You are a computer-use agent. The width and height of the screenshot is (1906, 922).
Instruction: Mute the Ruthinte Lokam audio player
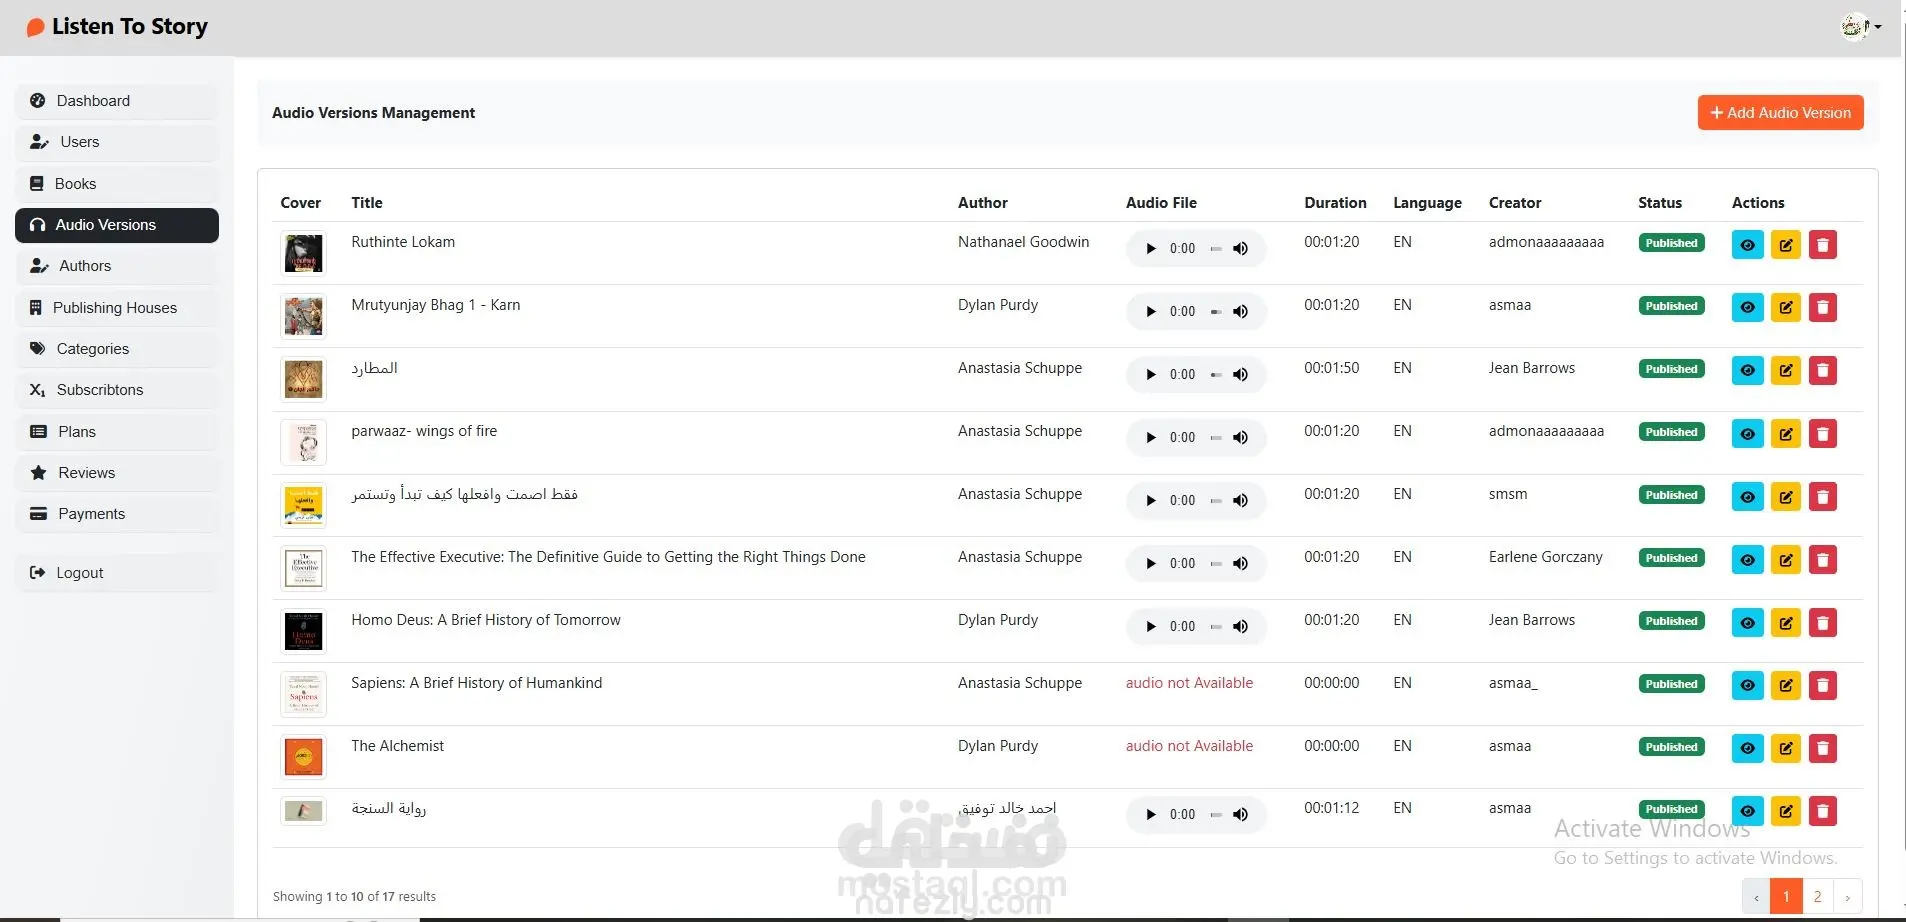point(1240,249)
